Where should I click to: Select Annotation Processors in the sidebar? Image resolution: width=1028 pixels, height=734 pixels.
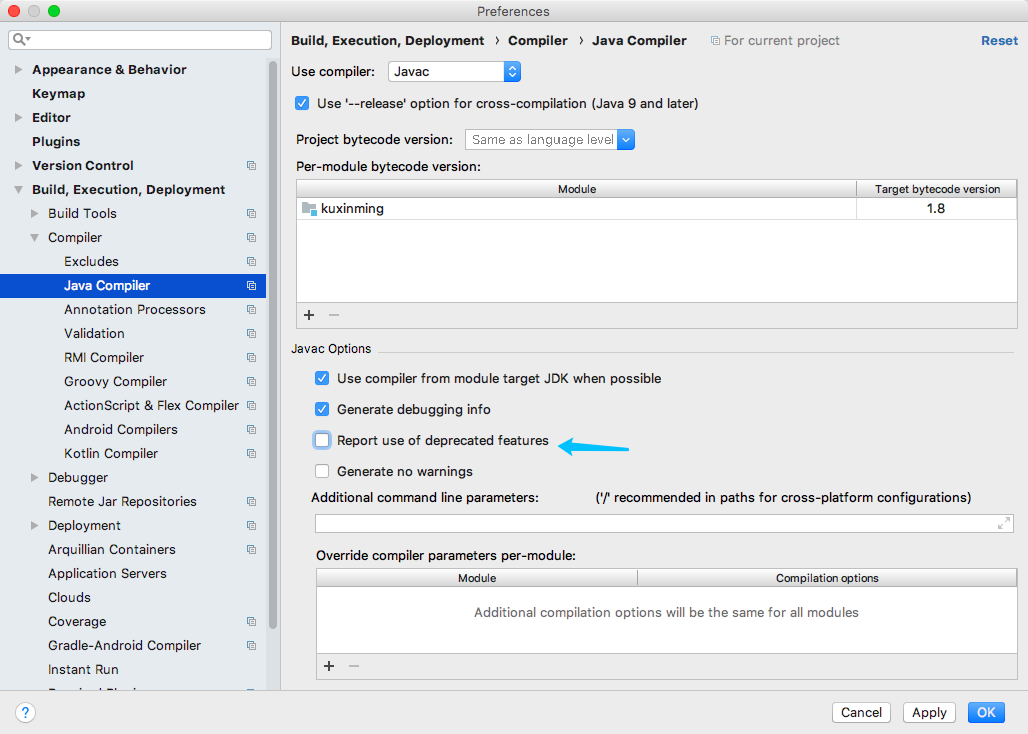point(135,310)
